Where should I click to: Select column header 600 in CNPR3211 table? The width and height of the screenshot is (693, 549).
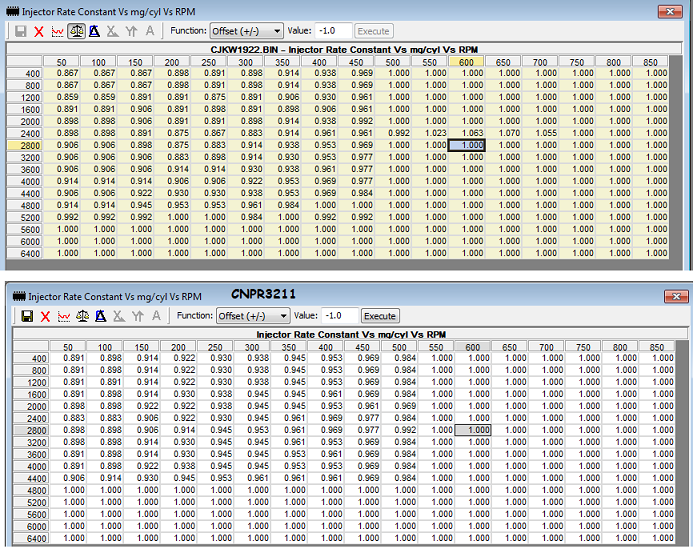[472, 347]
